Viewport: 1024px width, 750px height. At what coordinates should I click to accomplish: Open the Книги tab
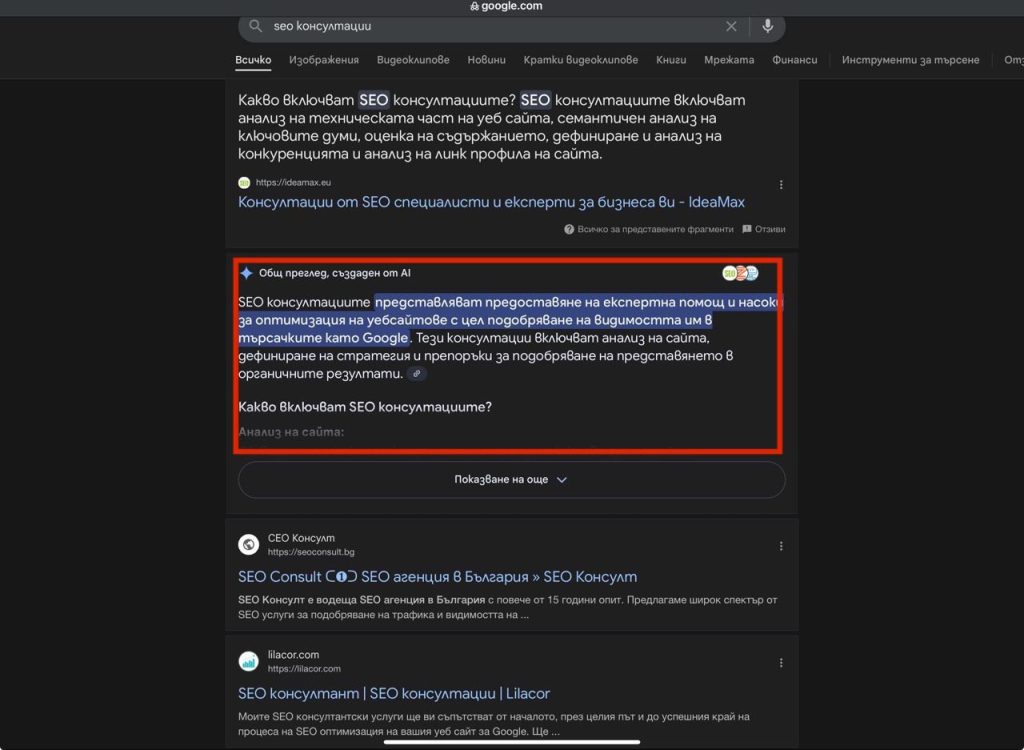(671, 59)
